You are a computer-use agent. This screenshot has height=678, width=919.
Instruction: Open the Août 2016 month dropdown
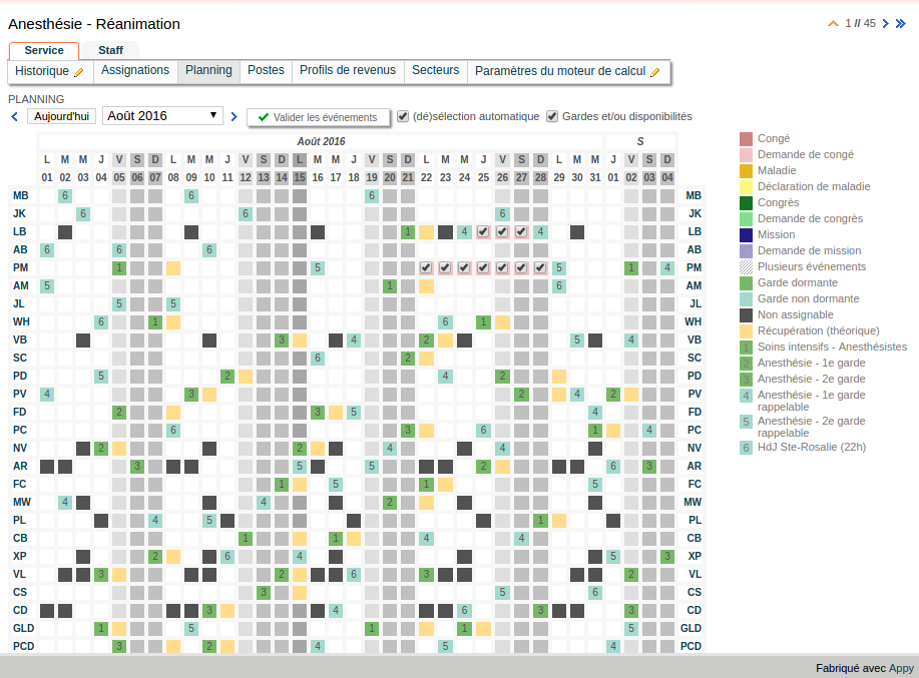163,116
